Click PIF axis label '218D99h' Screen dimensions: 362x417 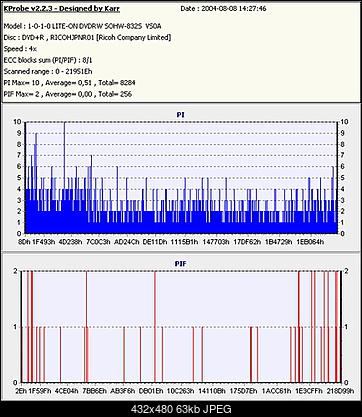pyautogui.click(x=339, y=391)
